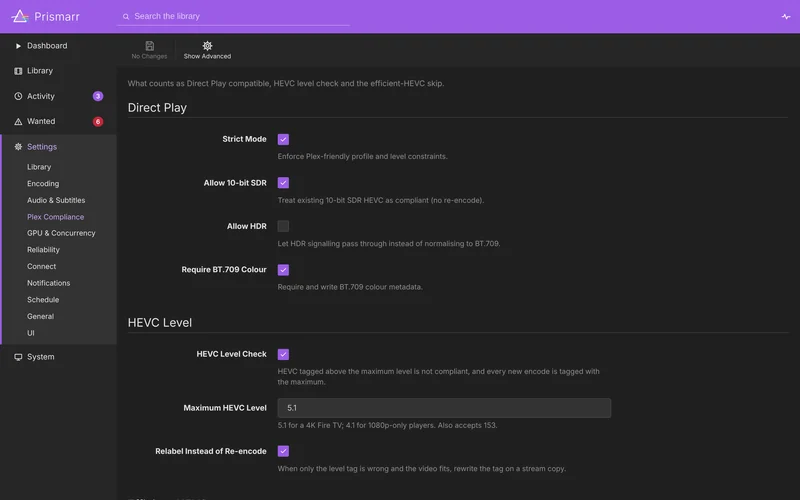This screenshot has height=500, width=800.
Task: Click 'Enforce Plex-friendly profile' help text
Action: coord(363,157)
